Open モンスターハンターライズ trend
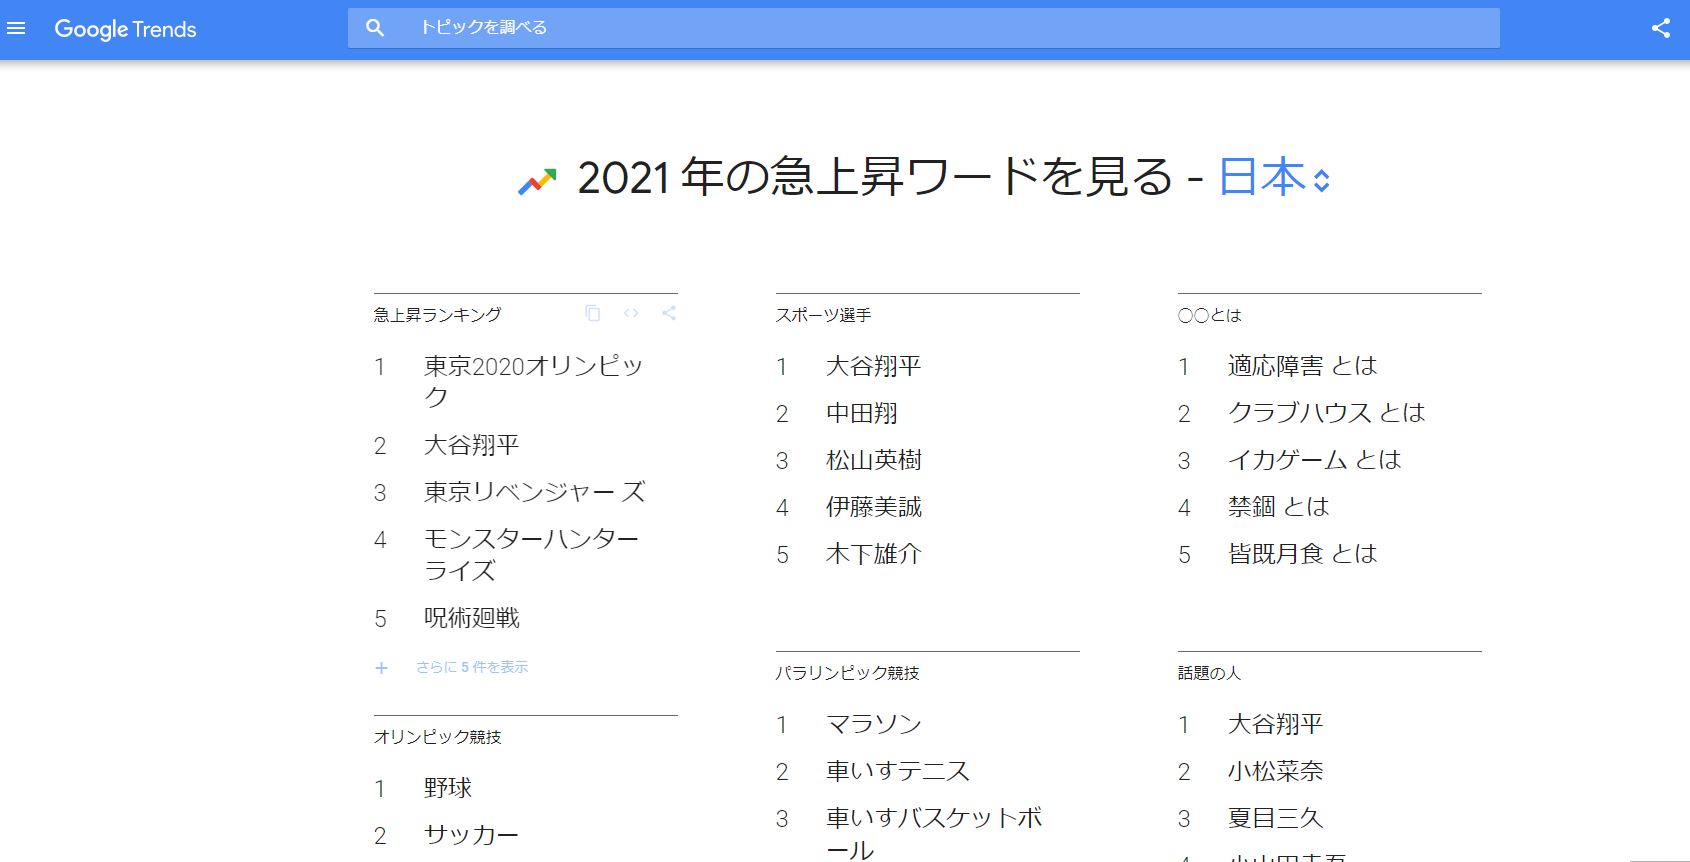Screen dimensions: 1690x862 click(x=531, y=554)
